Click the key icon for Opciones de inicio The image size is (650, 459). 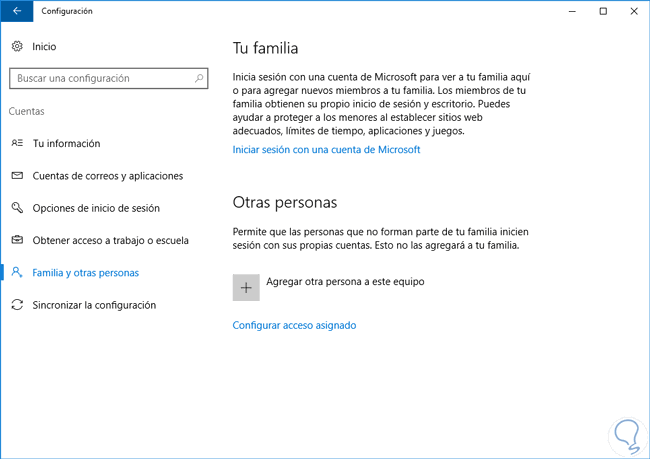point(17,208)
